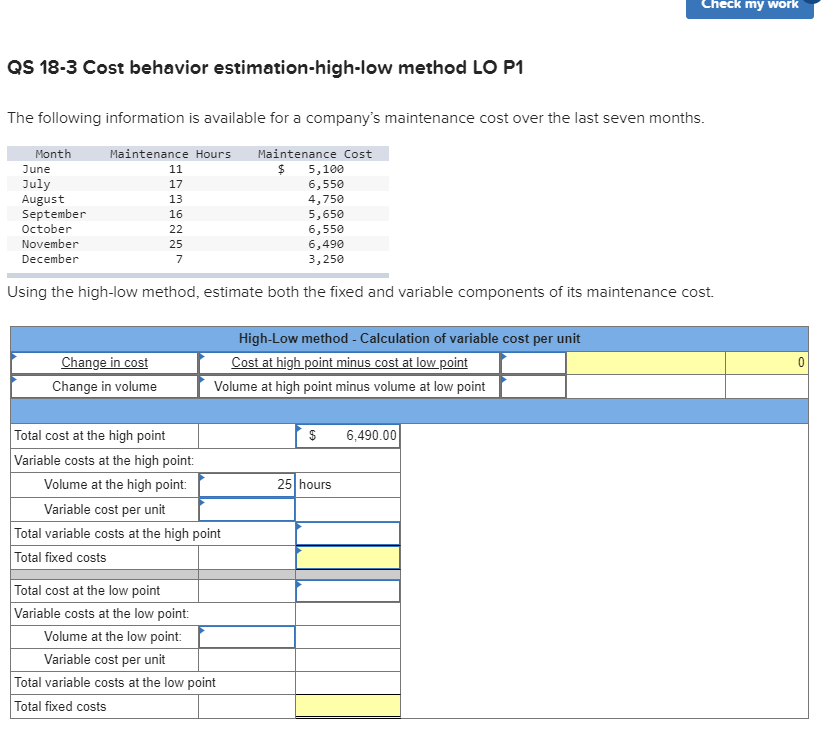Fill bottom yellow Total fixed costs cell
The width and height of the screenshot is (826, 730).
(347, 706)
